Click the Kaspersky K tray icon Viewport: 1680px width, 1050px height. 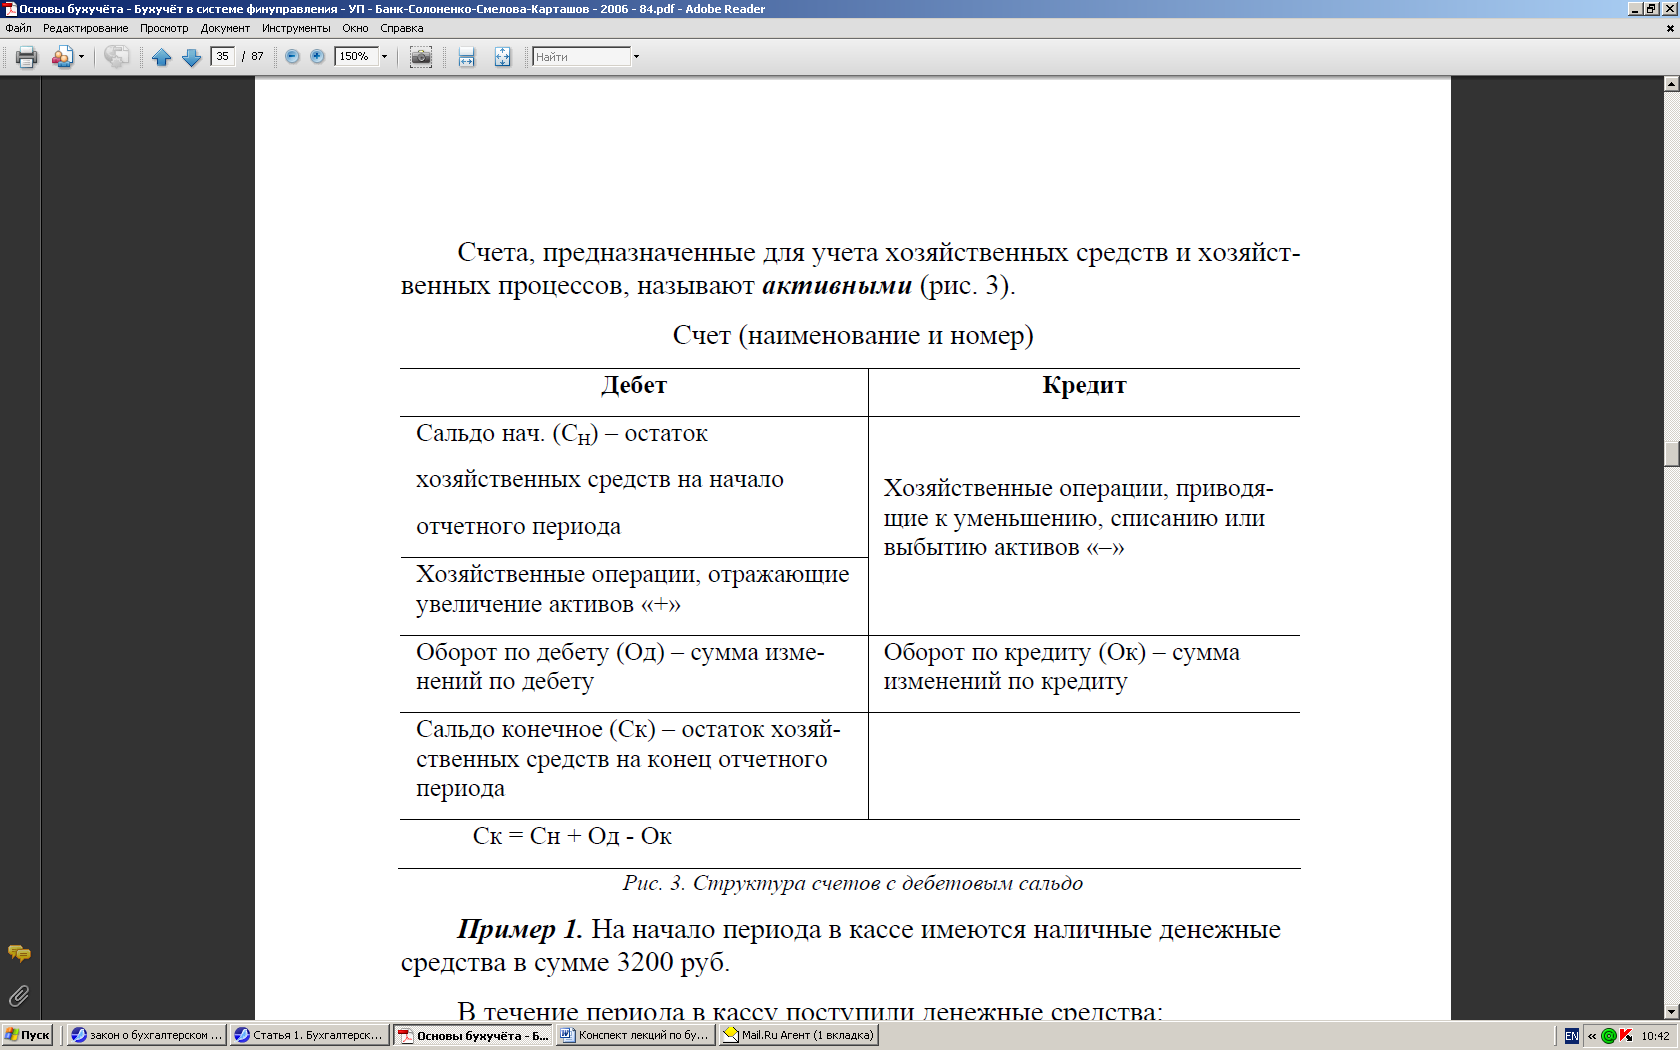click(1626, 1036)
